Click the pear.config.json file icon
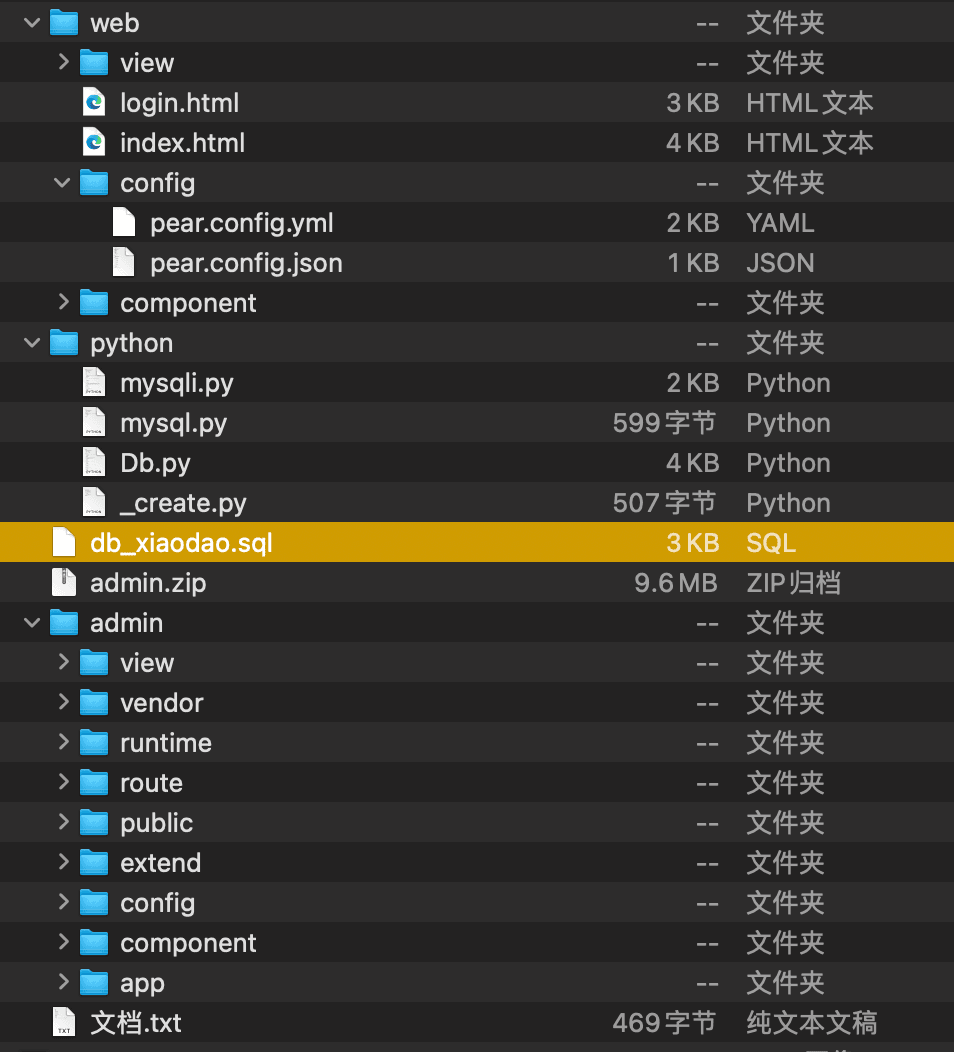 pyautogui.click(x=124, y=263)
